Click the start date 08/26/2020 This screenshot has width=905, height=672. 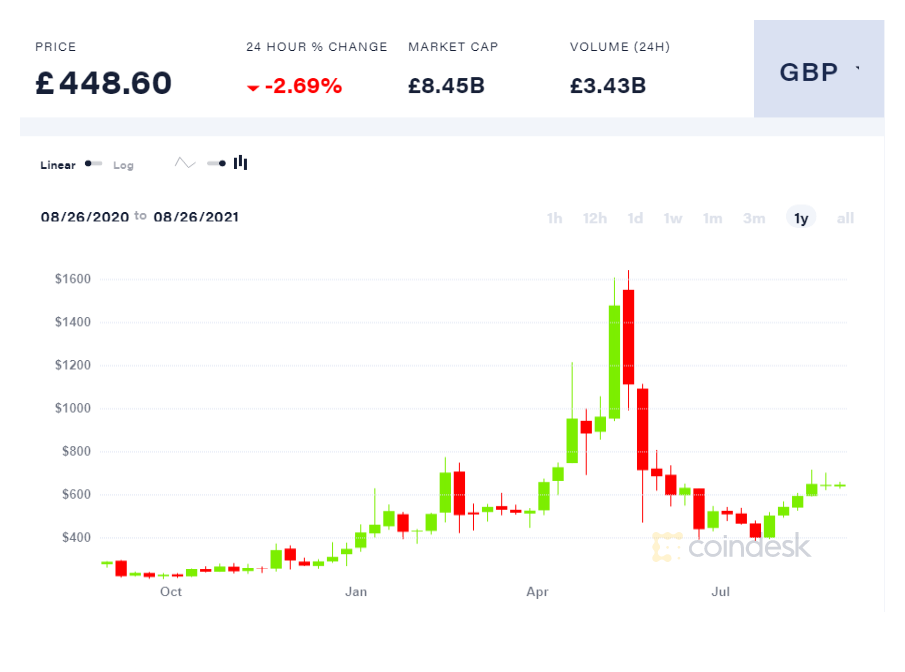tap(85, 217)
